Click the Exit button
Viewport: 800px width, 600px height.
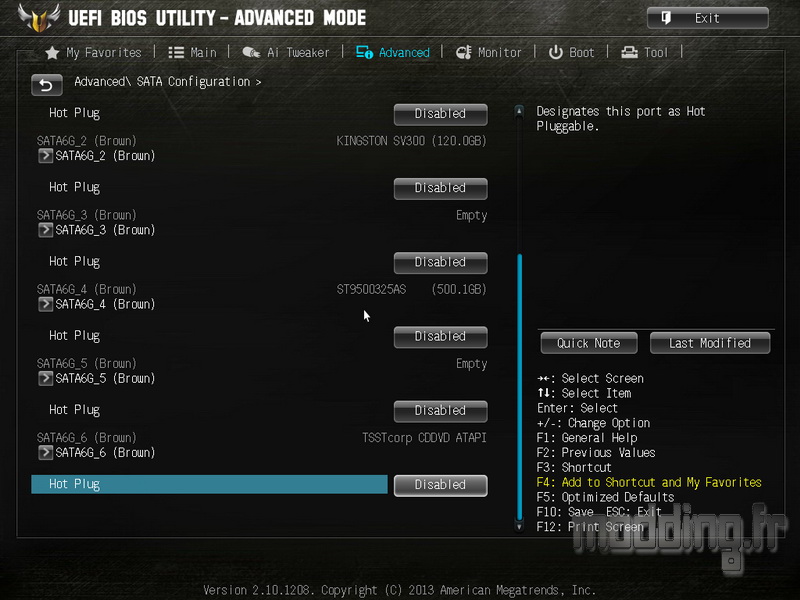tap(708, 18)
